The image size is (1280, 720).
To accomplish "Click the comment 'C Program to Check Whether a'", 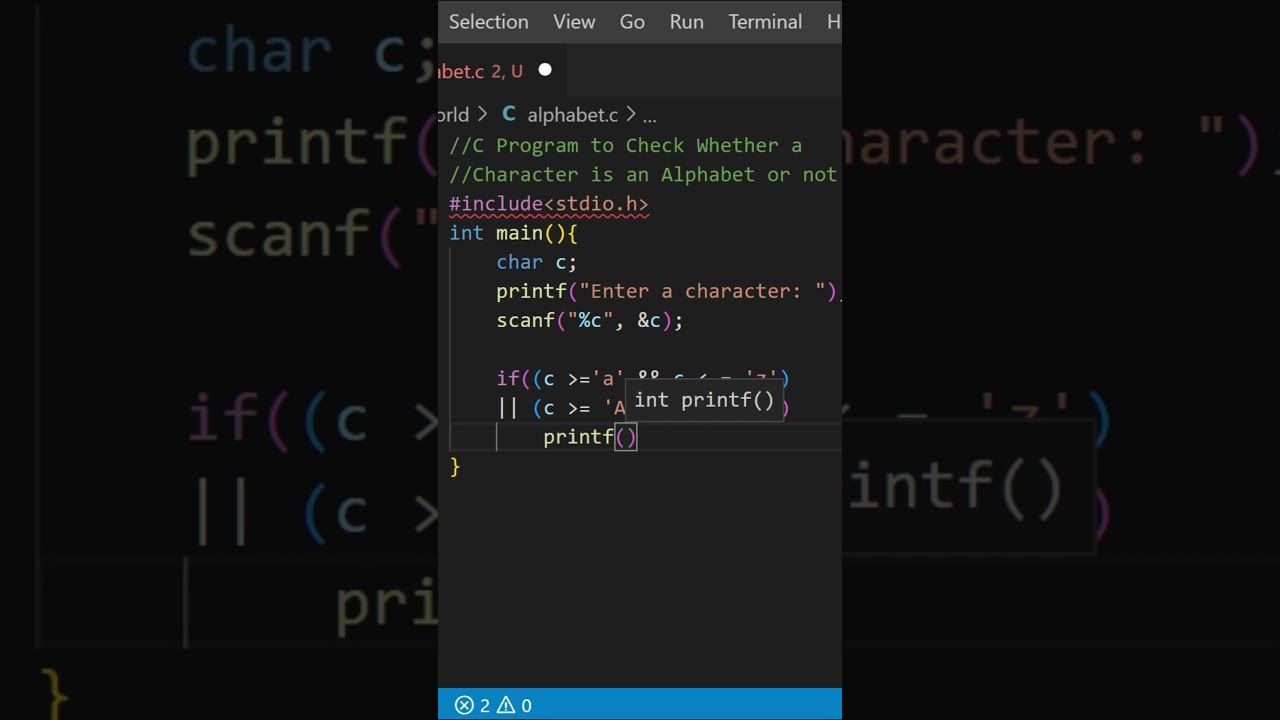I will pyautogui.click(x=626, y=146).
